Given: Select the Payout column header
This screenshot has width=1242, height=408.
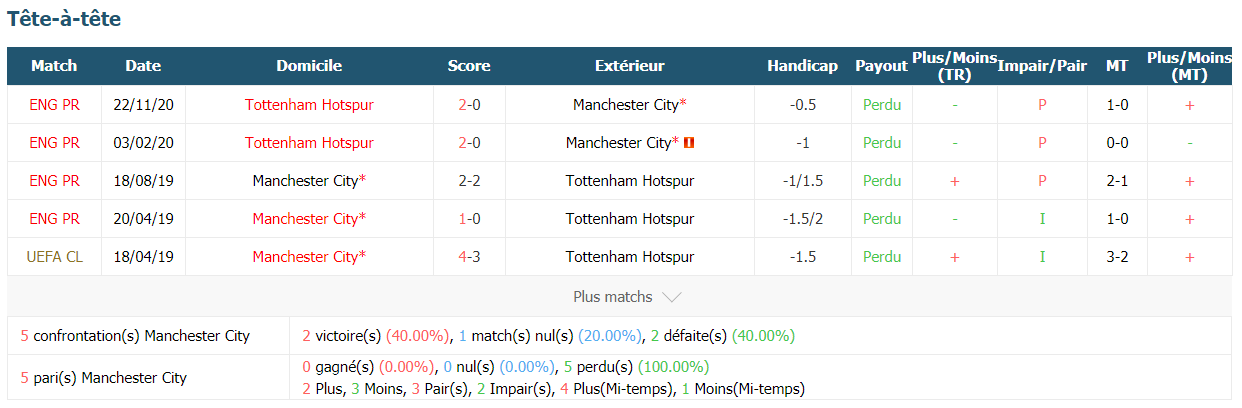Looking at the screenshot, I should pos(881,66).
